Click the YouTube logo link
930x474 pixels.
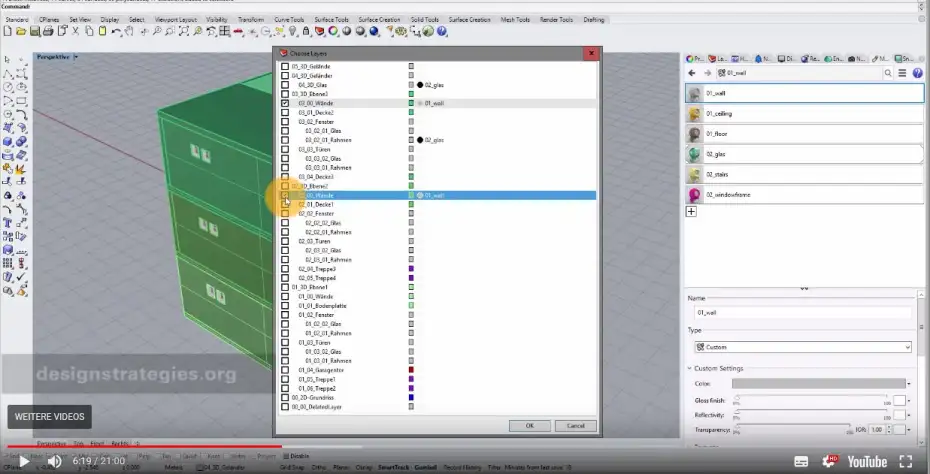(x=867, y=462)
